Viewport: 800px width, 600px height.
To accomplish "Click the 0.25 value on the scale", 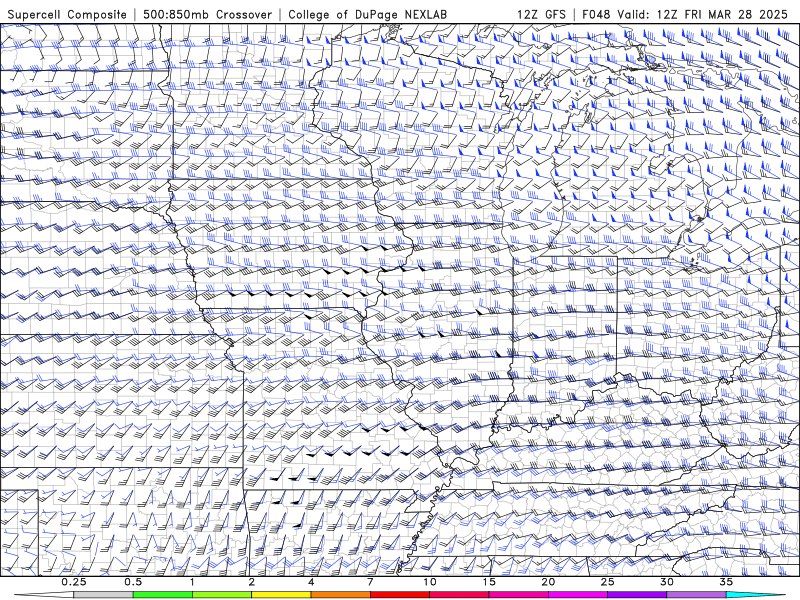I will [x=74, y=582].
